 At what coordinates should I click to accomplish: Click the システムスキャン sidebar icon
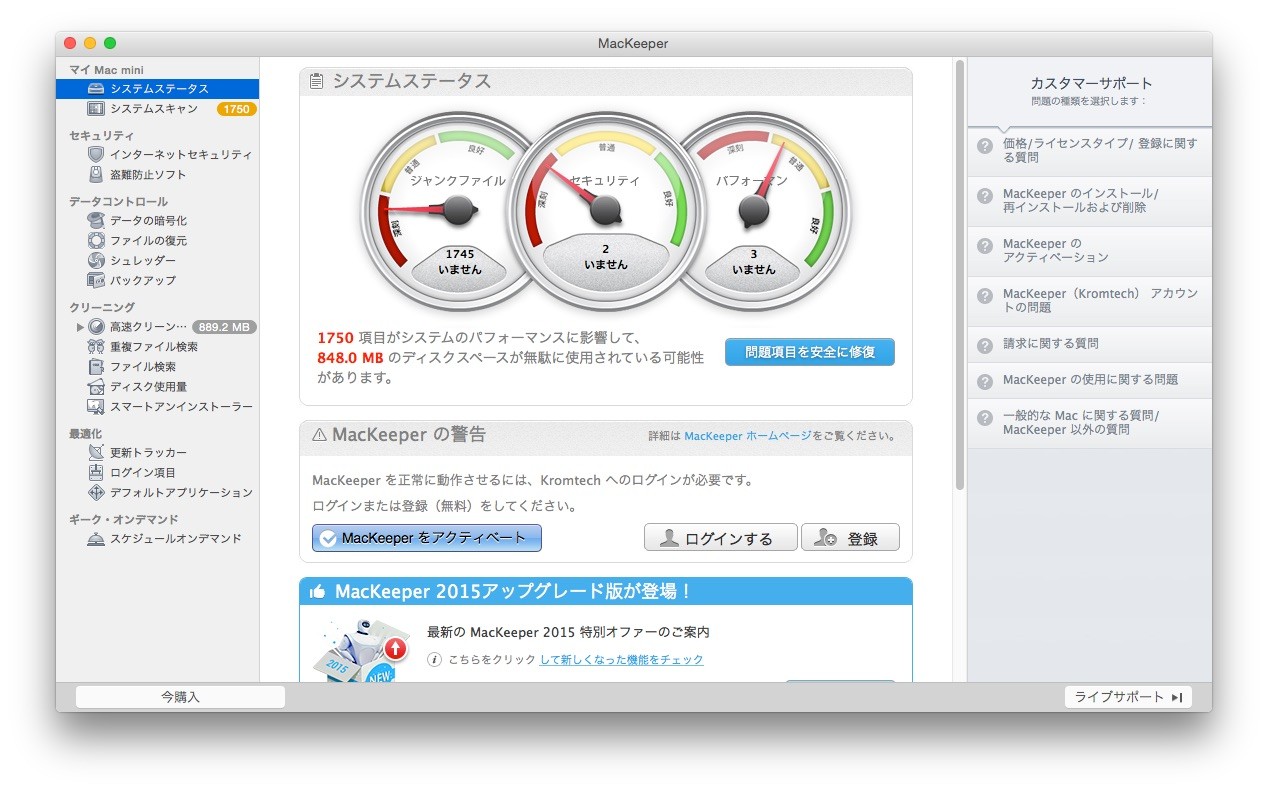tap(96, 109)
